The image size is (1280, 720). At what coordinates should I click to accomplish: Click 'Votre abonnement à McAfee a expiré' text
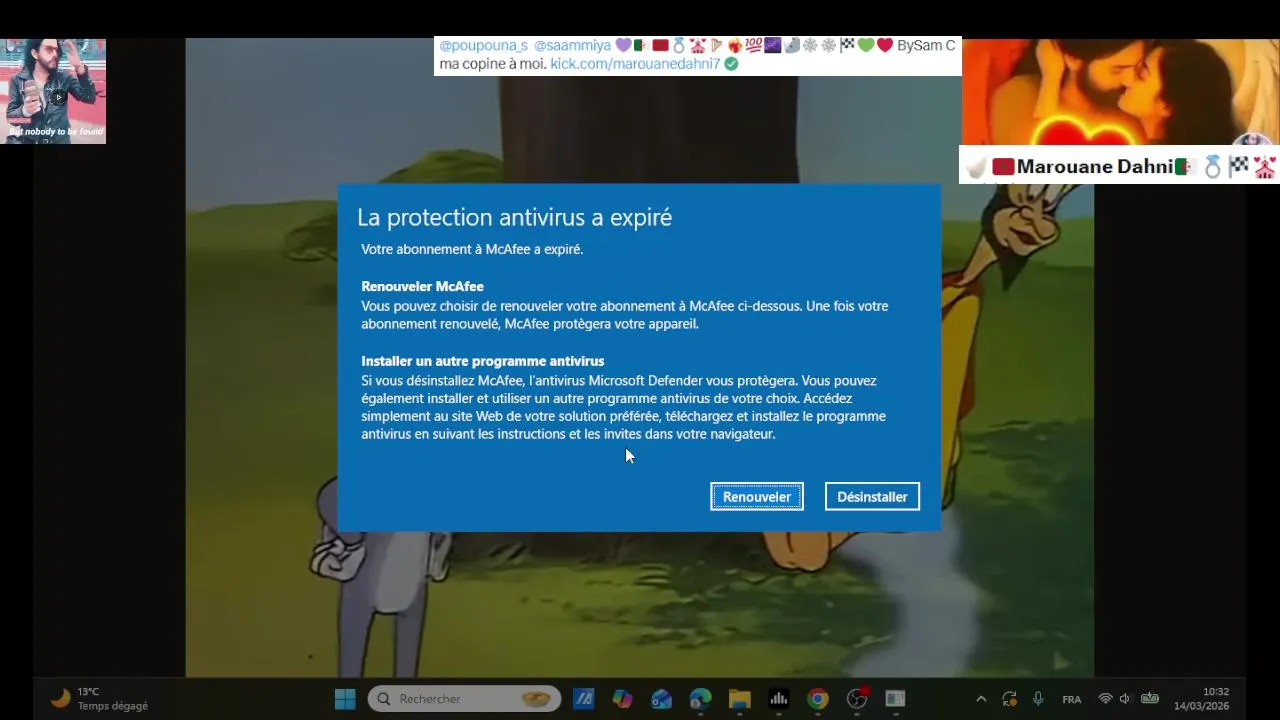(x=472, y=249)
